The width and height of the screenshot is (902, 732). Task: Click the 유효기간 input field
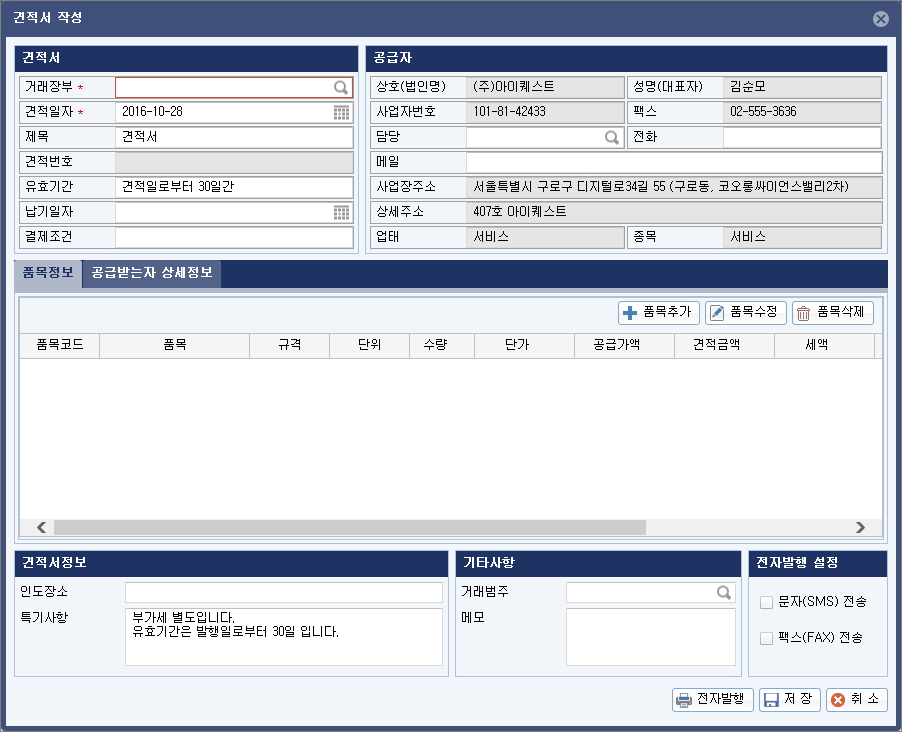[x=234, y=187]
